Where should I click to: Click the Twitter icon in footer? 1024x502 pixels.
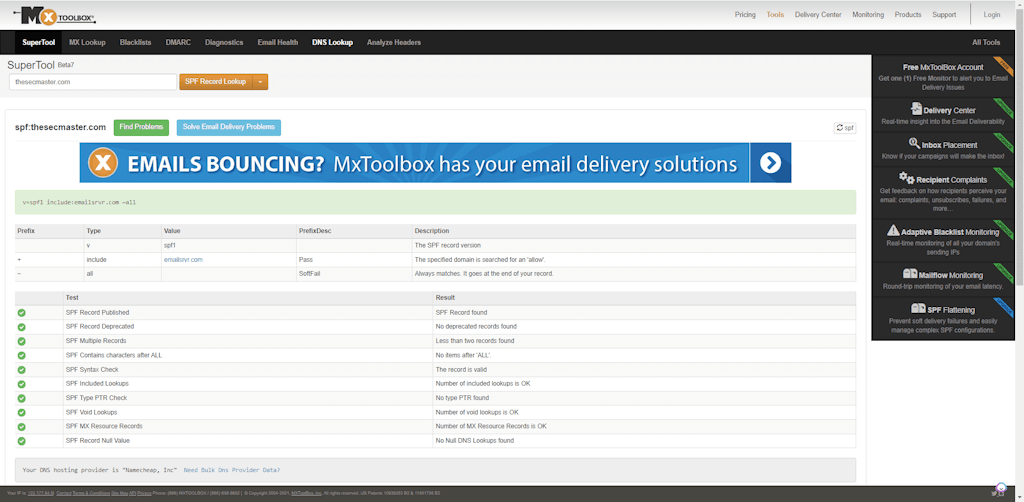[x=993, y=493]
